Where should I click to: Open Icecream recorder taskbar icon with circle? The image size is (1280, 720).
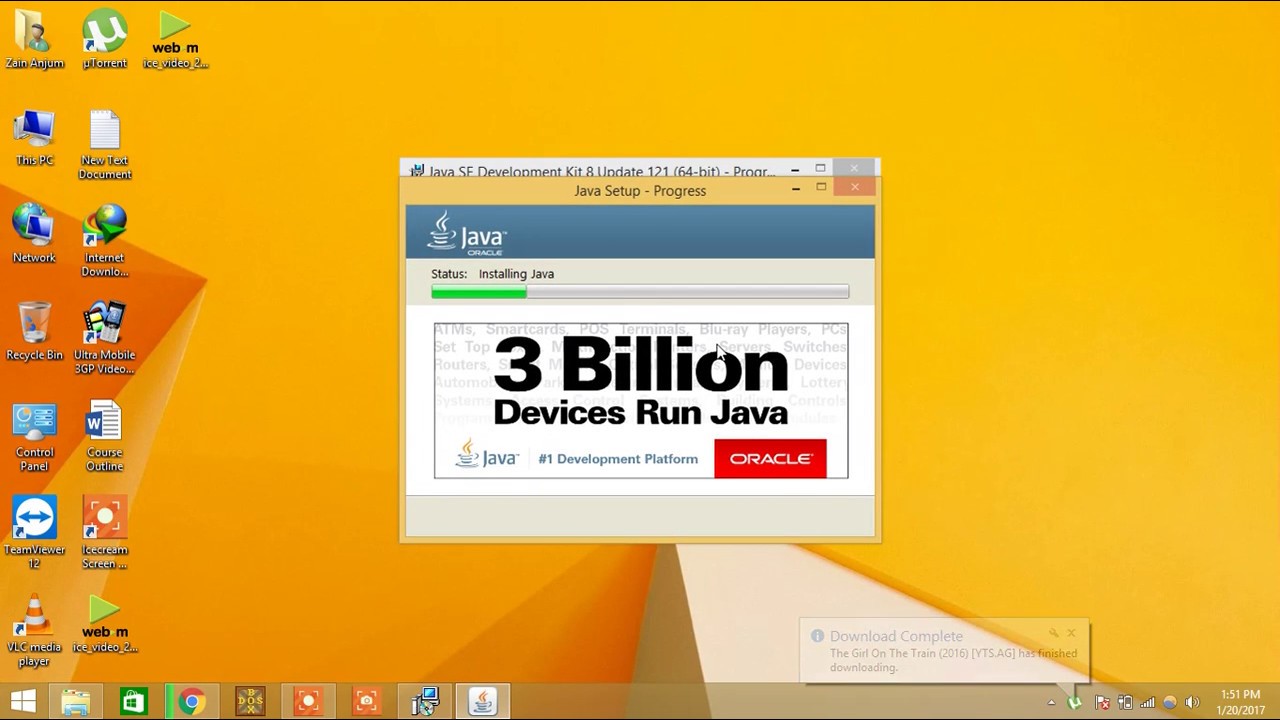coord(307,701)
